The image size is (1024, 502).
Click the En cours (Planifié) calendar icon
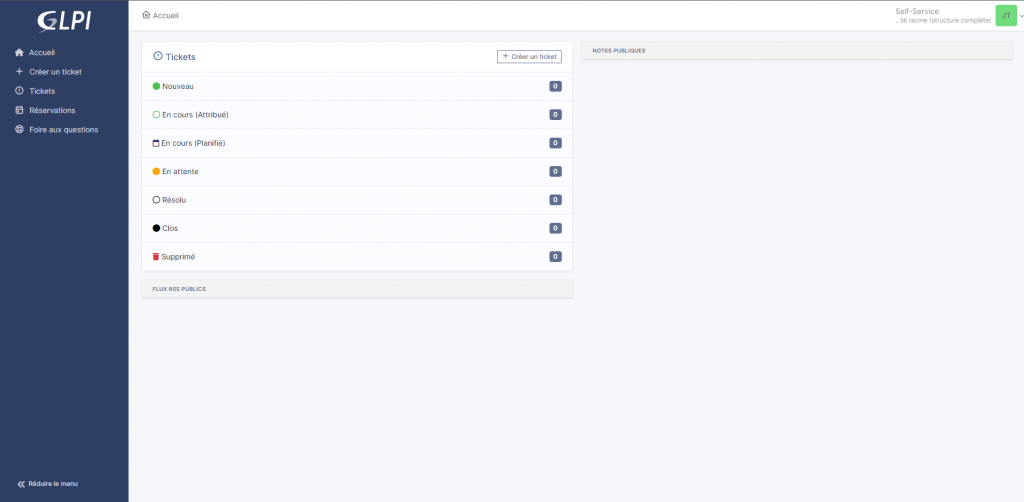pyautogui.click(x=156, y=143)
